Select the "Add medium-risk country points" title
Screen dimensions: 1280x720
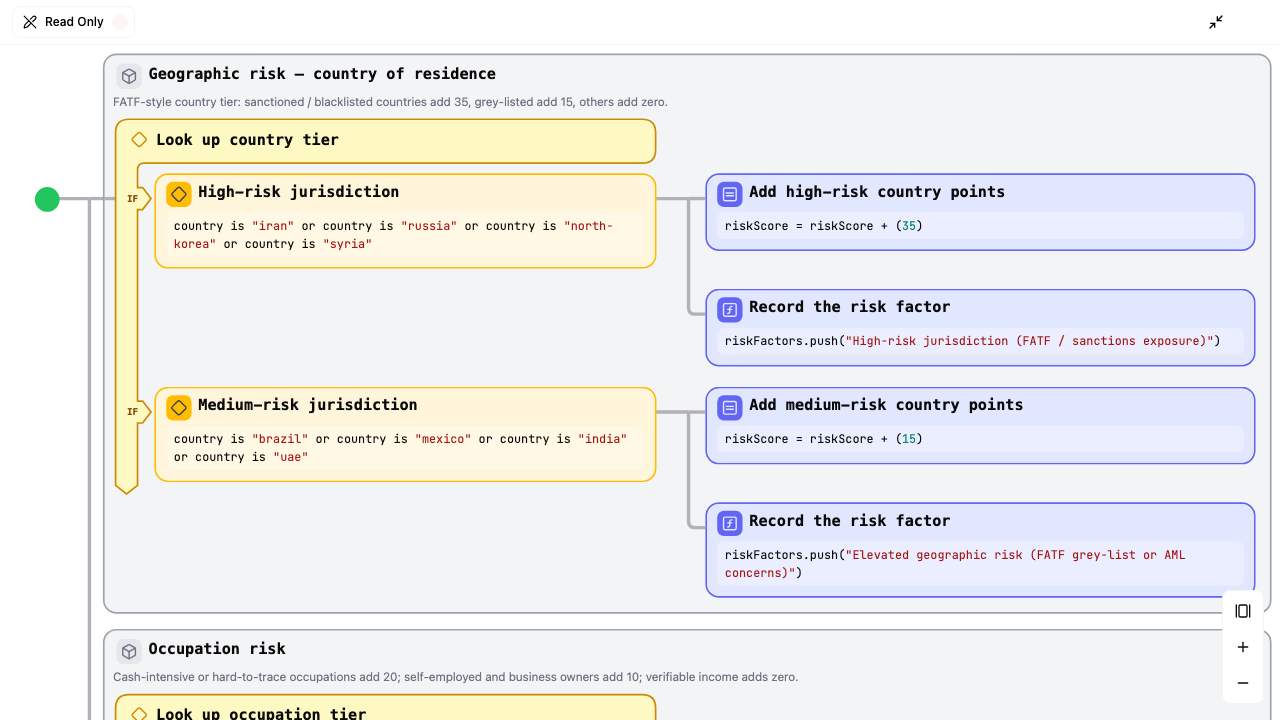[x=886, y=405]
